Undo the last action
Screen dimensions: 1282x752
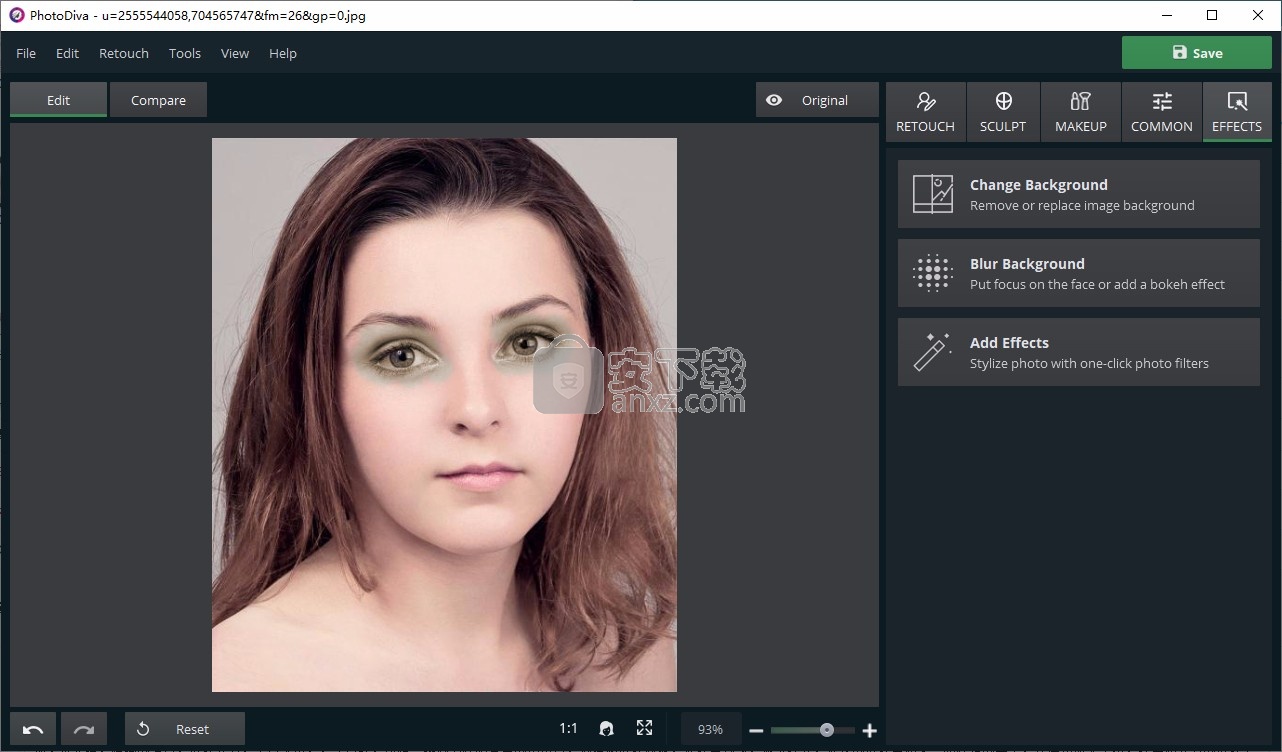click(x=33, y=729)
